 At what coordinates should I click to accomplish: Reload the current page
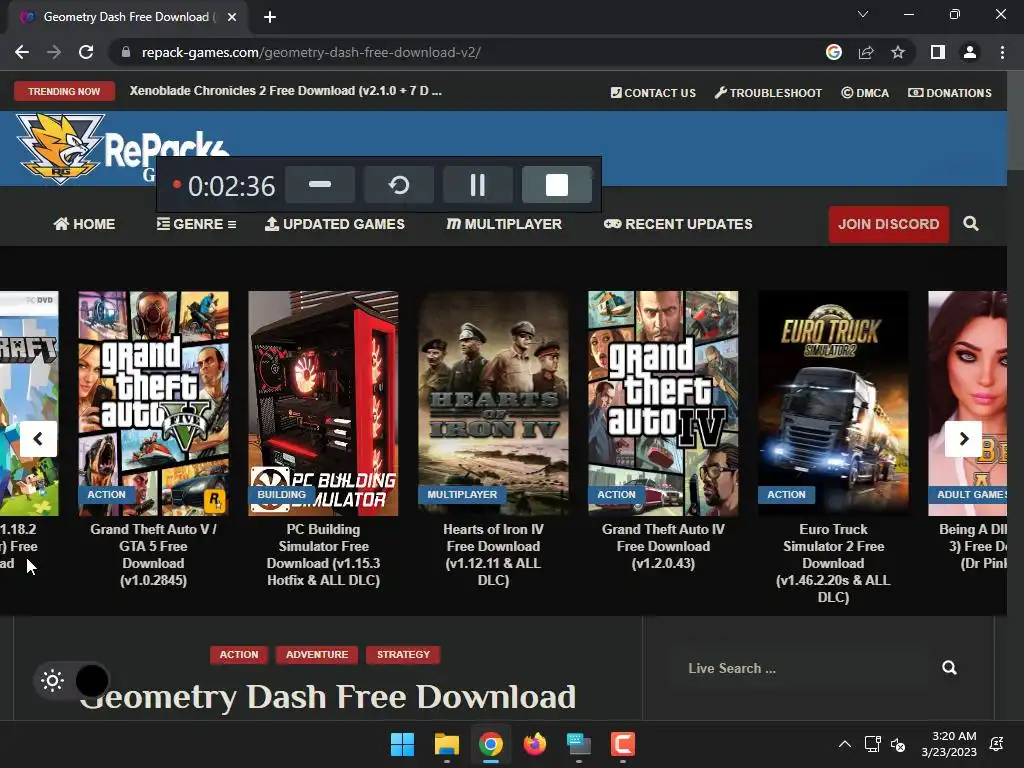(86, 52)
